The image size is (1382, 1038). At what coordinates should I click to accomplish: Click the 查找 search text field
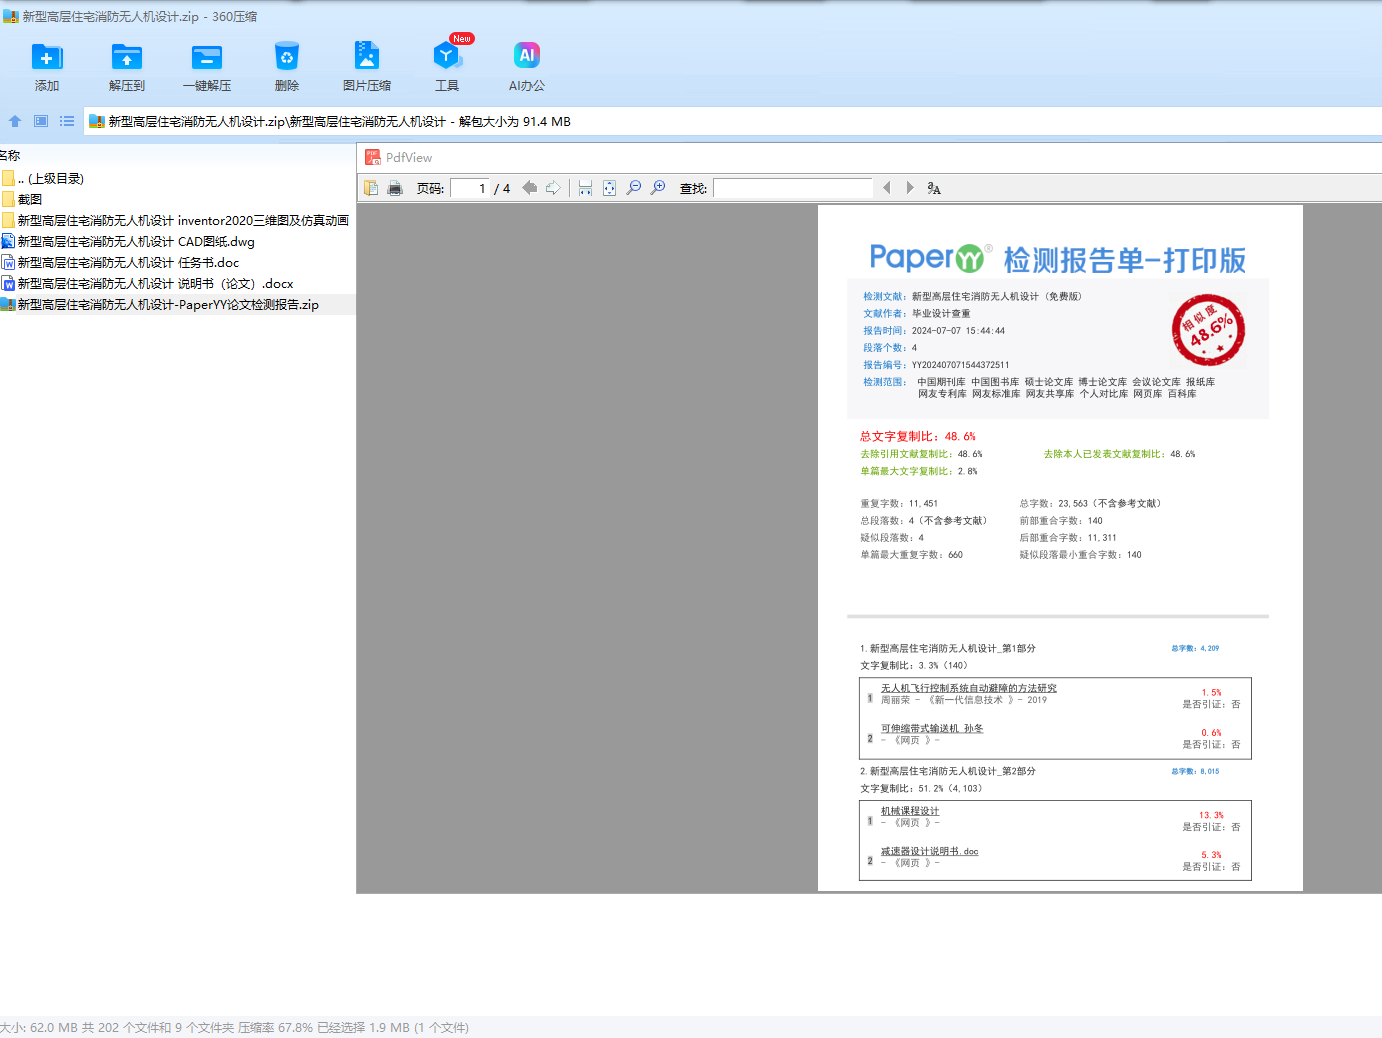point(793,188)
